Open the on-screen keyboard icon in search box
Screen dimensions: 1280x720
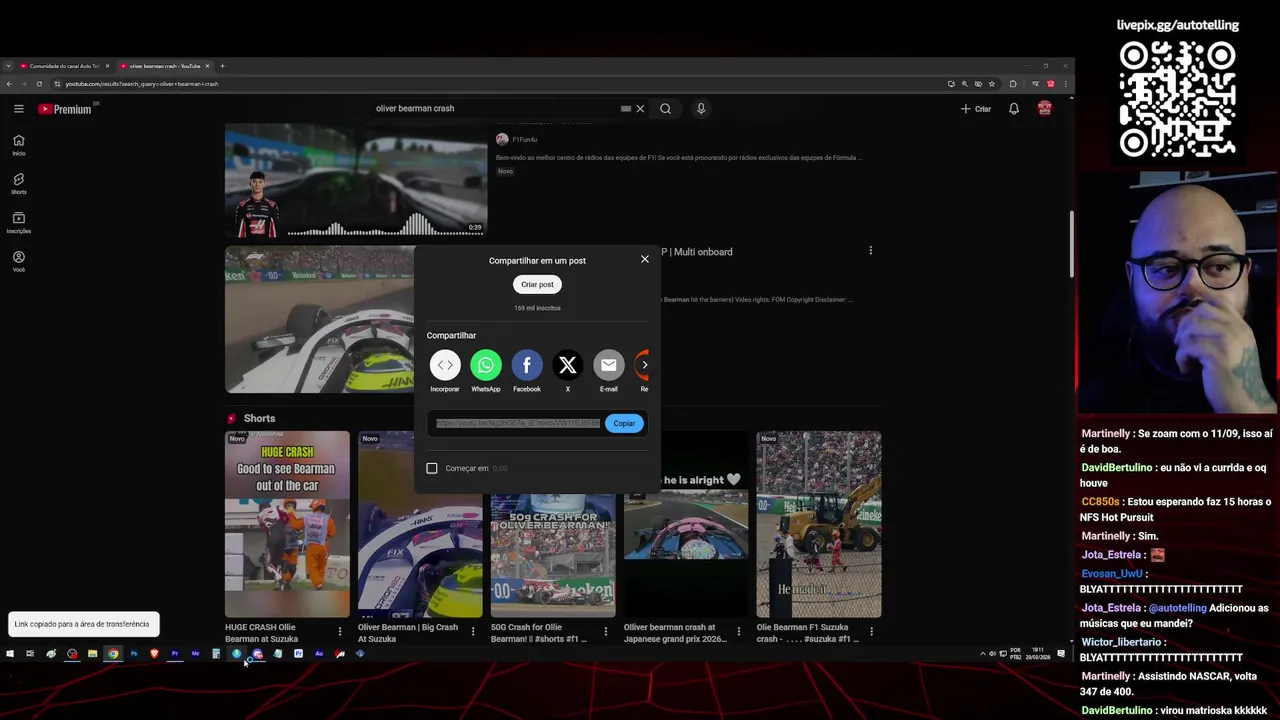coord(626,109)
